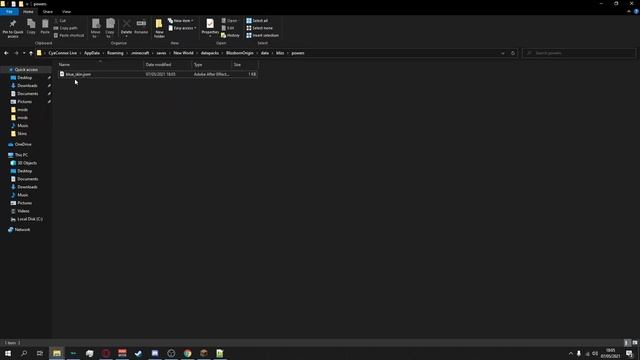Open the Windows Start menu
This screenshot has width=640, height=360.
pos(8,353)
